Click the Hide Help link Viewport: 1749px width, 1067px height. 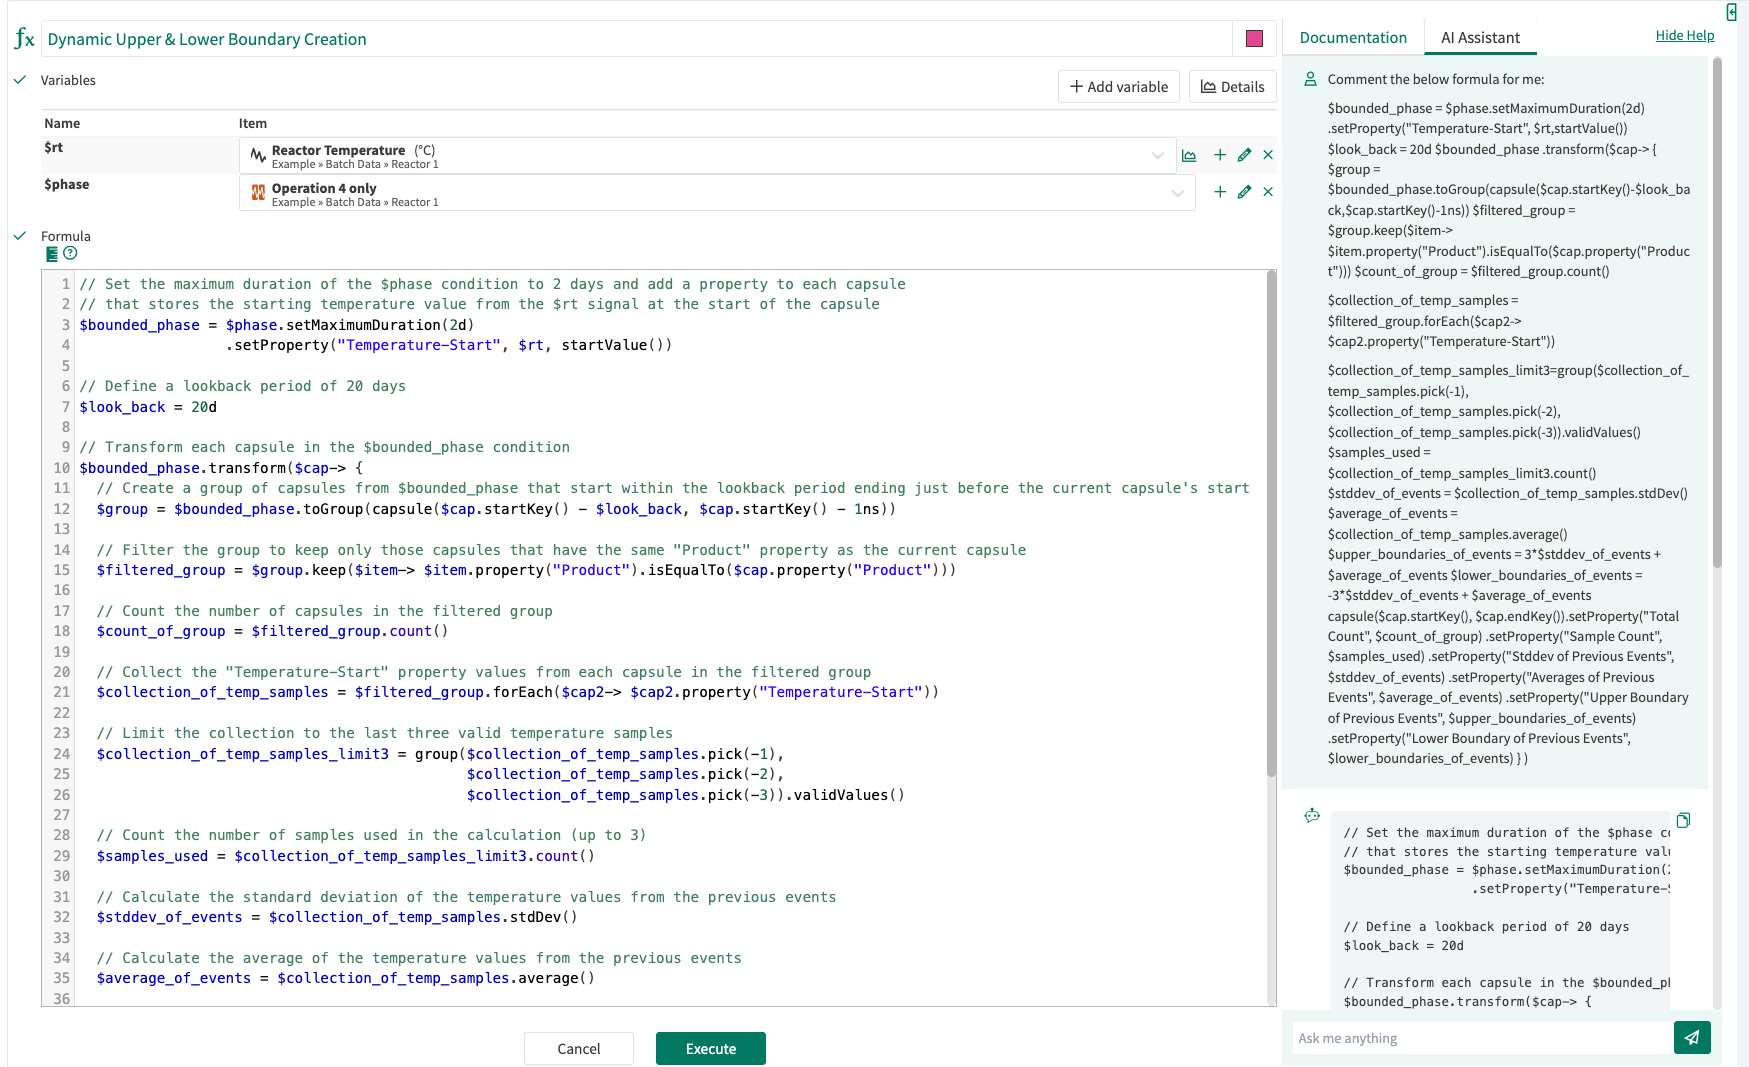(x=1685, y=35)
